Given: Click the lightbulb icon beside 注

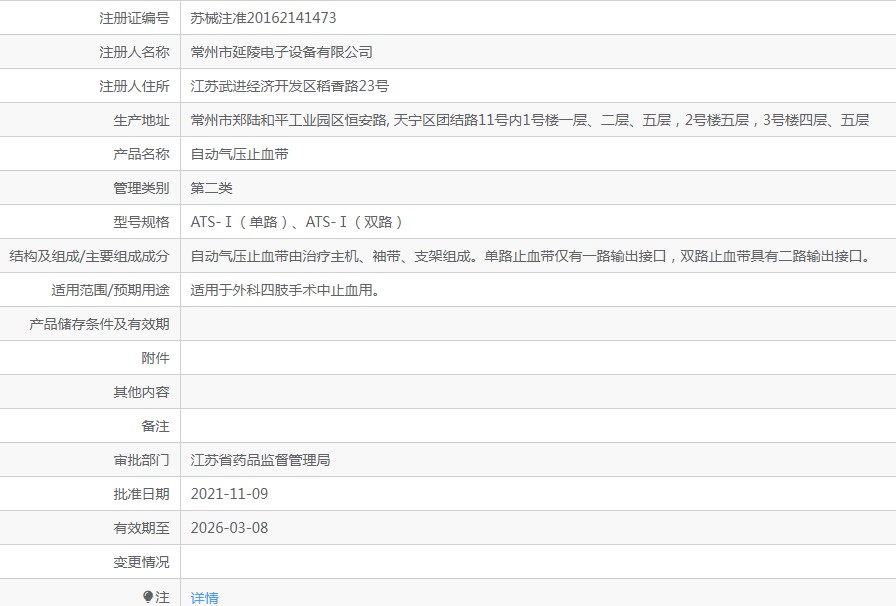Looking at the screenshot, I should click(x=147, y=597).
